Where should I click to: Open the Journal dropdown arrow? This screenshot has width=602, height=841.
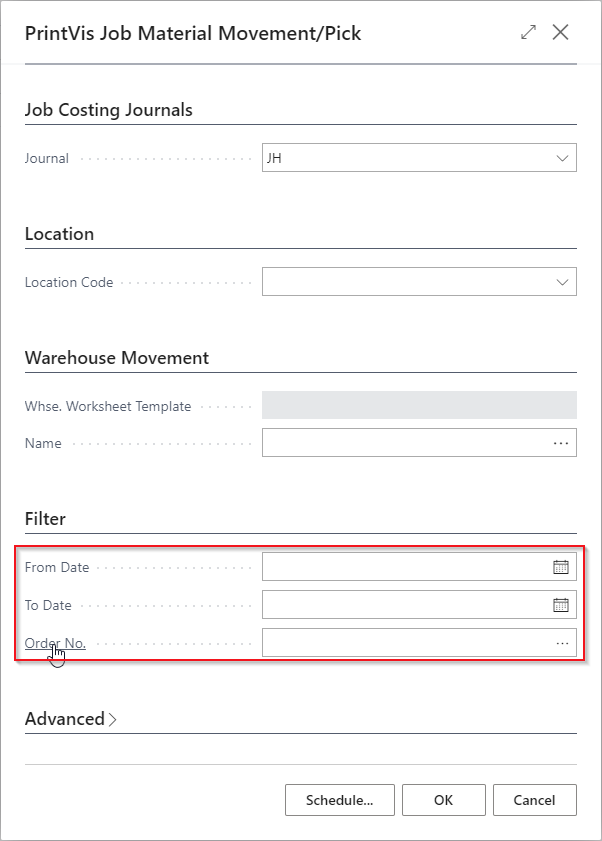[x=561, y=158]
